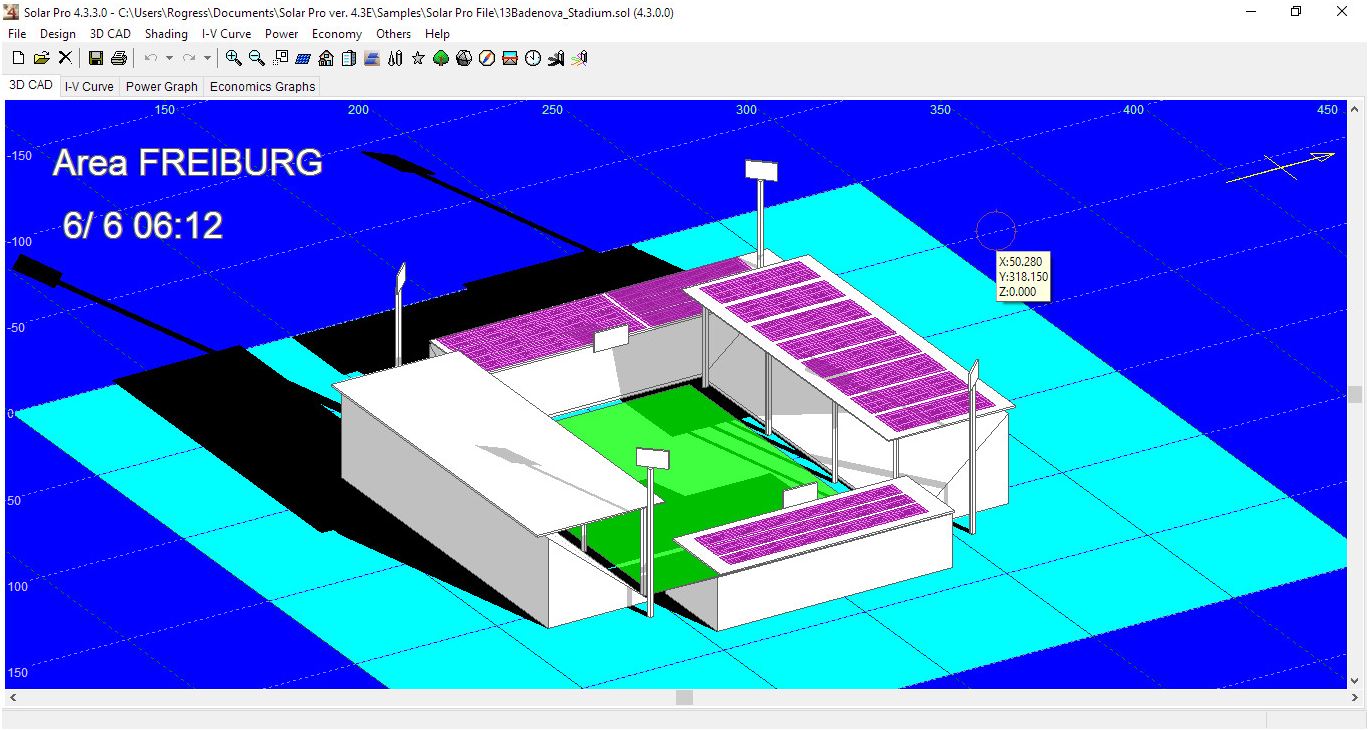Select the thermometer icon on the toolbar

(x=394, y=58)
